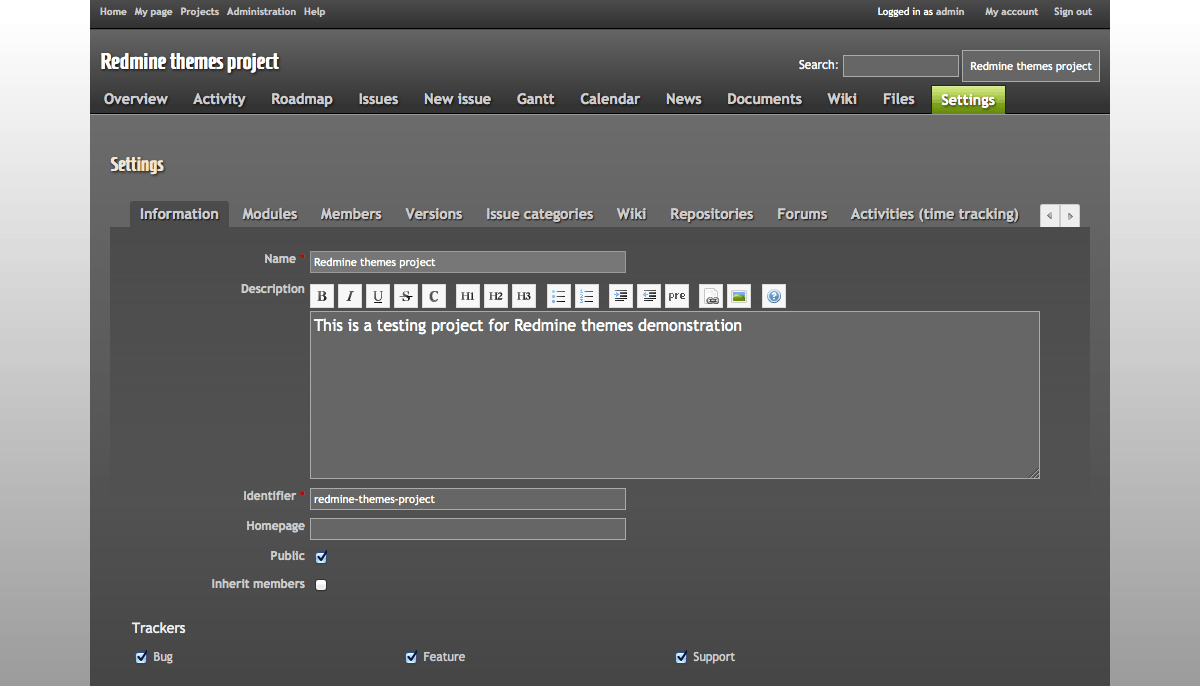
Task: Click in the Homepage field
Action: (x=468, y=529)
